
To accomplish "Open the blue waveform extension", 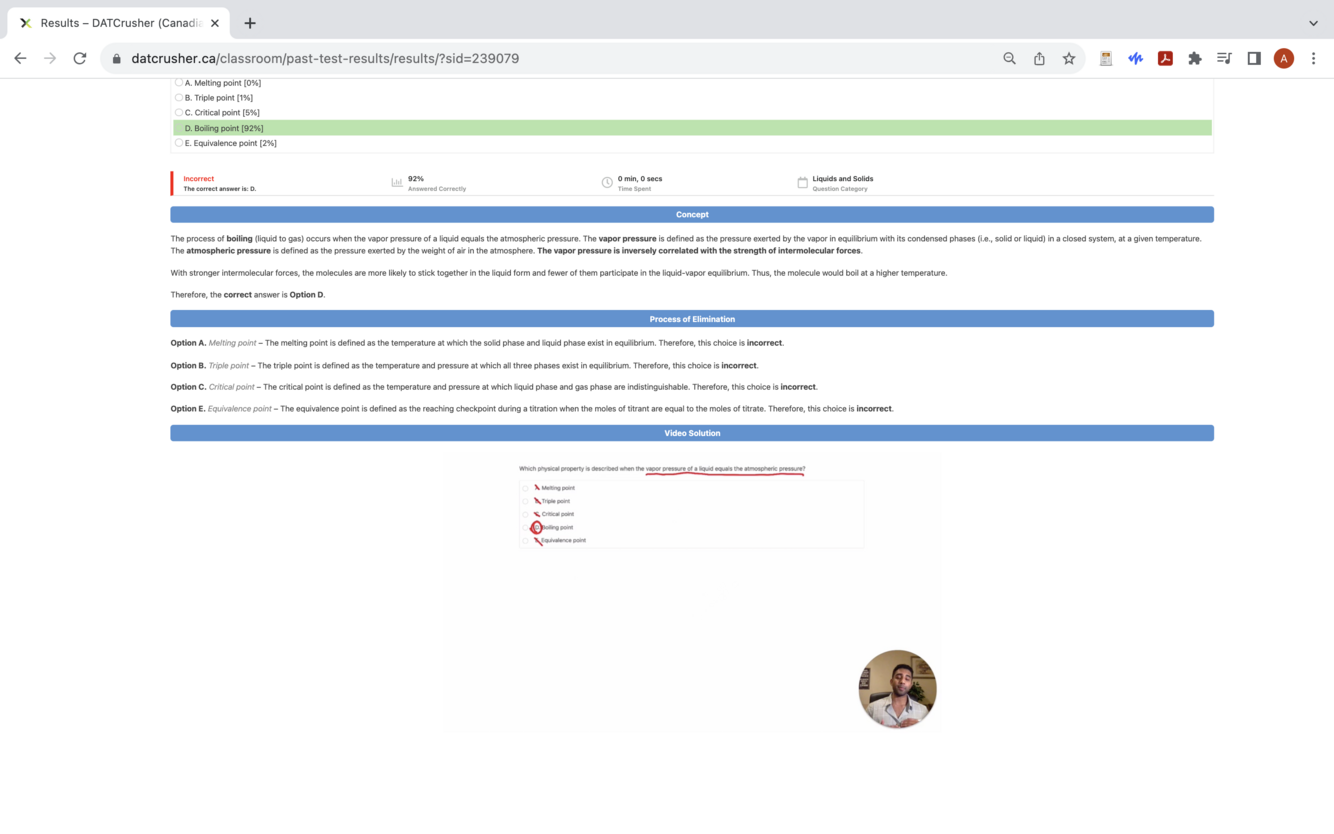I will pos(1135,58).
